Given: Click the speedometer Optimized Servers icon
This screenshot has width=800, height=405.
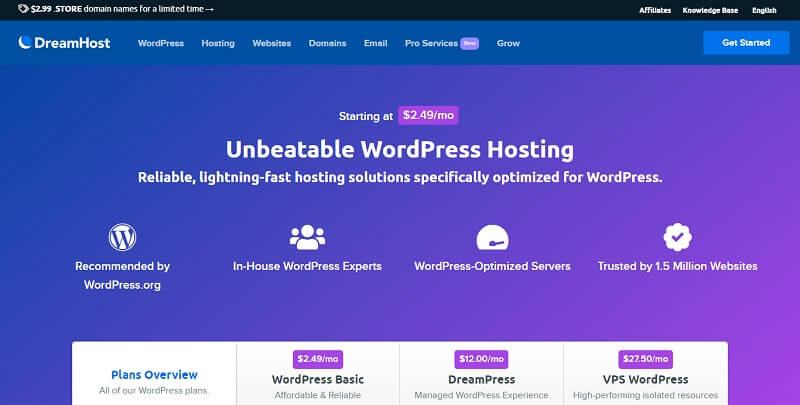Looking at the screenshot, I should pyautogui.click(x=492, y=237).
